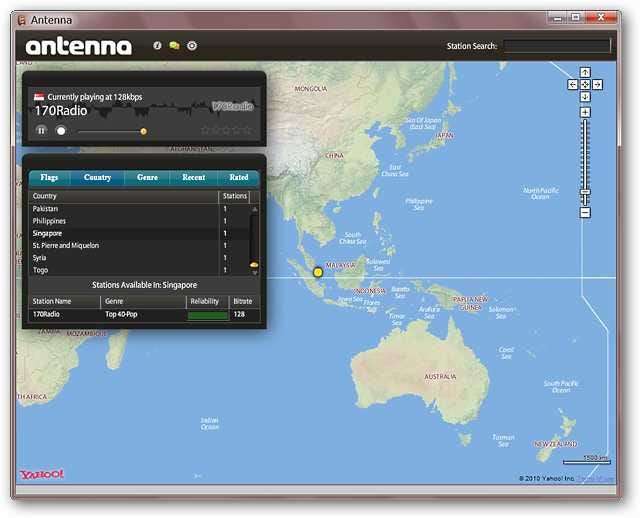Open the chat bubbles icon in header

click(x=174, y=46)
